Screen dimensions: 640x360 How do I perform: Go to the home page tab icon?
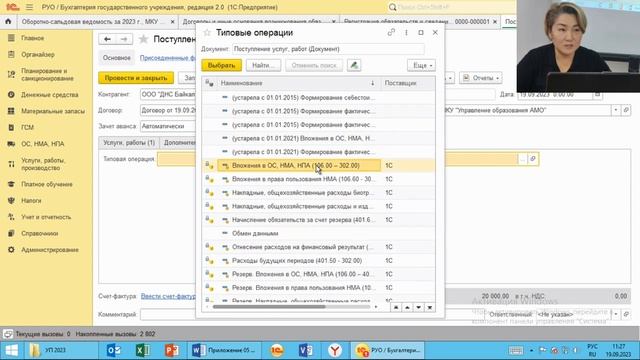pos(8,21)
